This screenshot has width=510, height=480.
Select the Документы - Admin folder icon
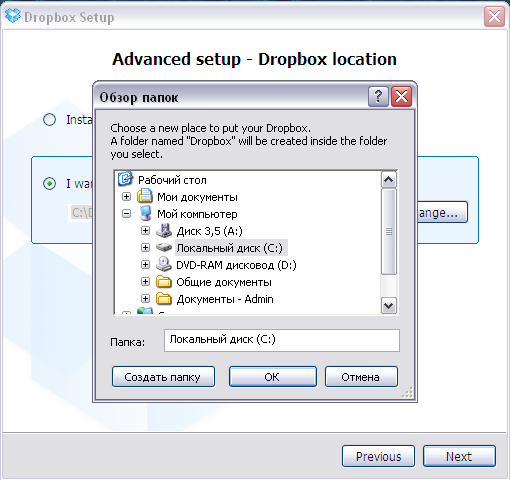tap(164, 299)
